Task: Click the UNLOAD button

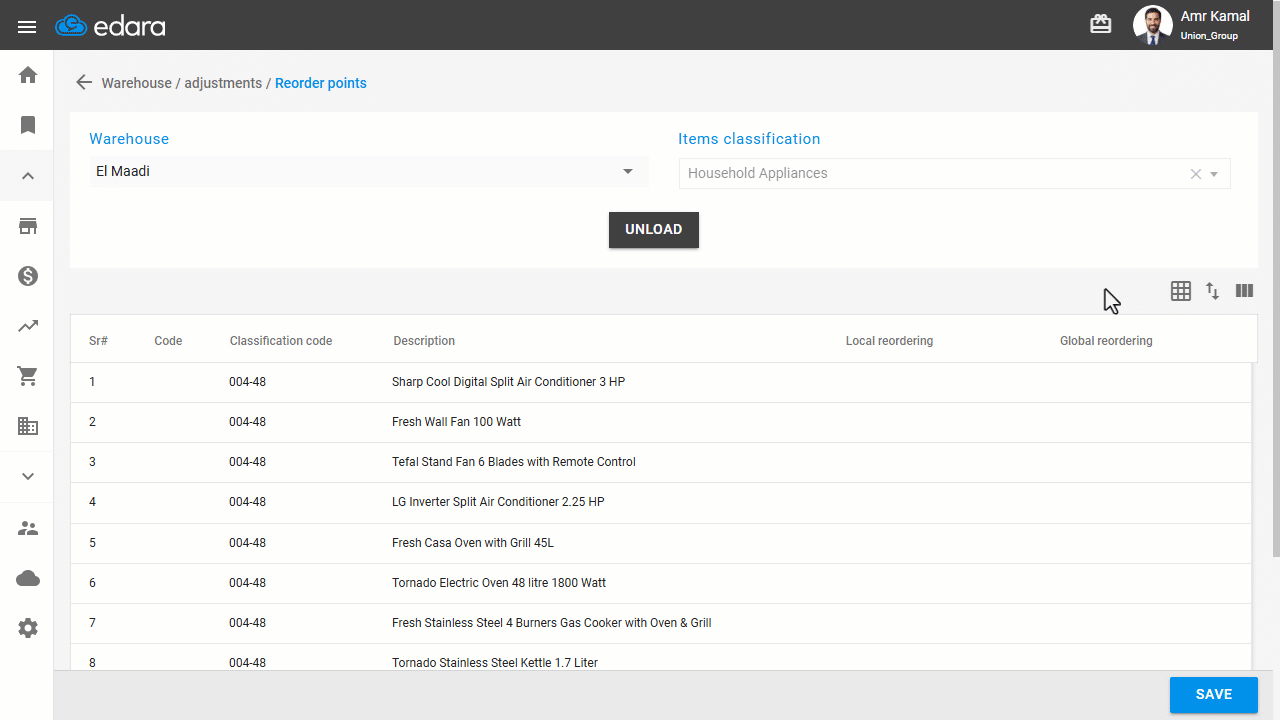Action: tap(654, 230)
